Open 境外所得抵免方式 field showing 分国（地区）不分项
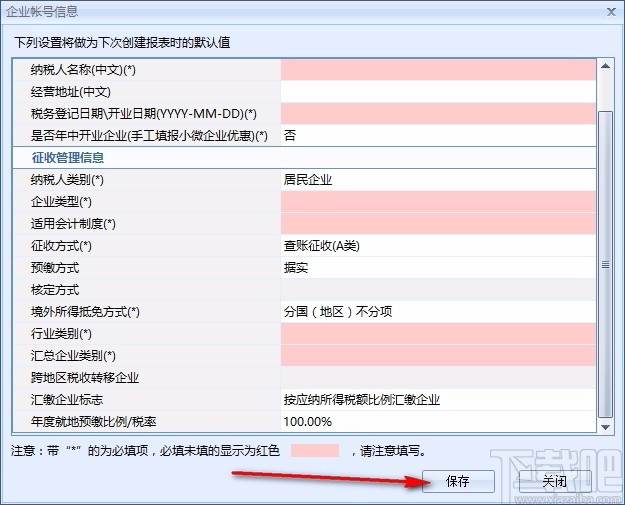The image size is (625, 505). click(x=438, y=312)
